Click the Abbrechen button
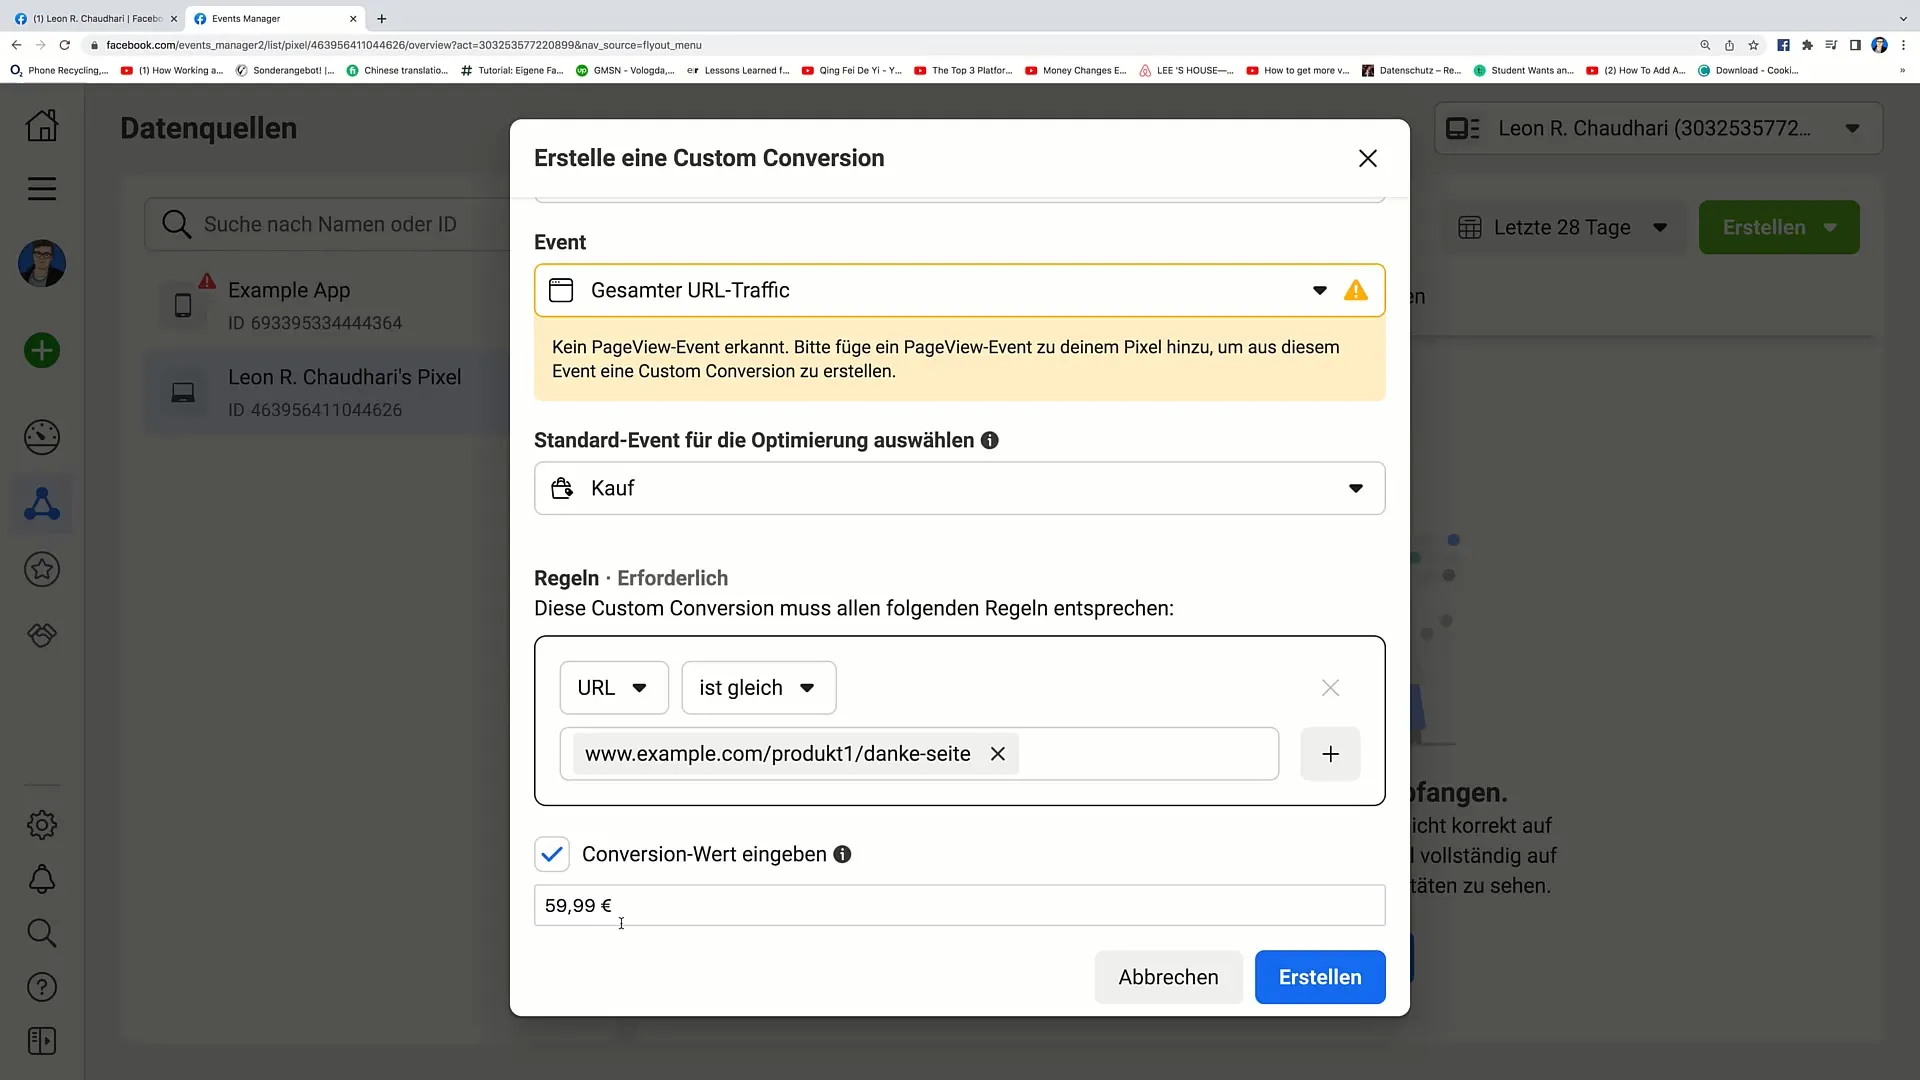 1168,978
